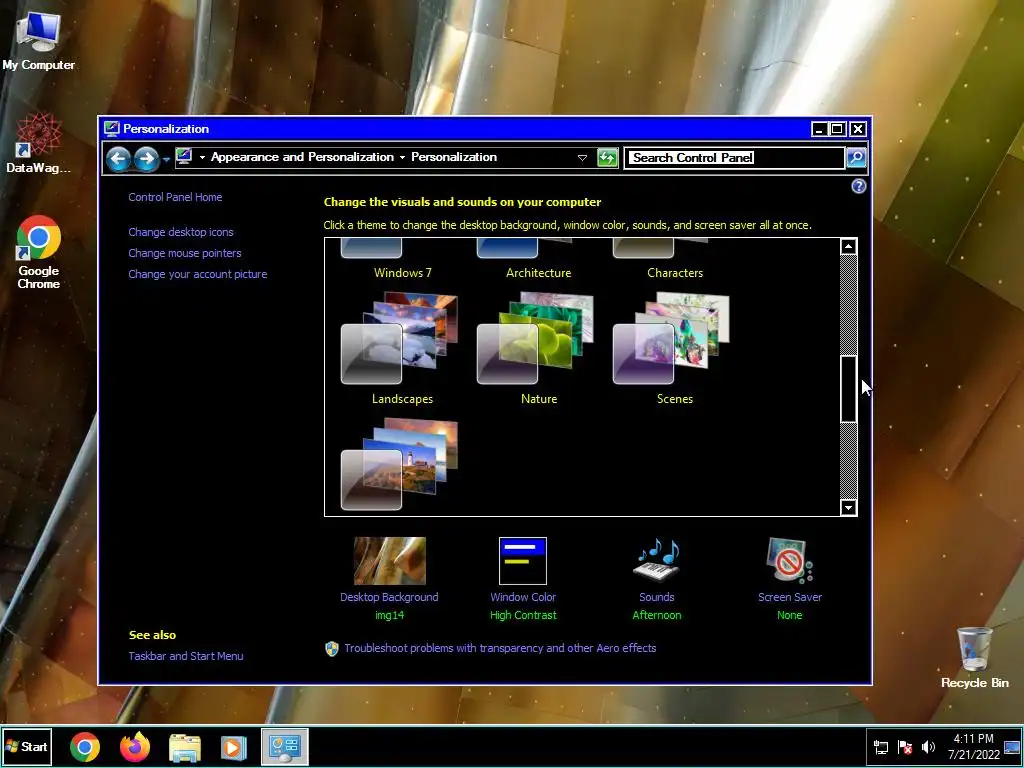Screen dimensions: 1024x768
Task: Open Change desktop icons link
Action: 181,232
